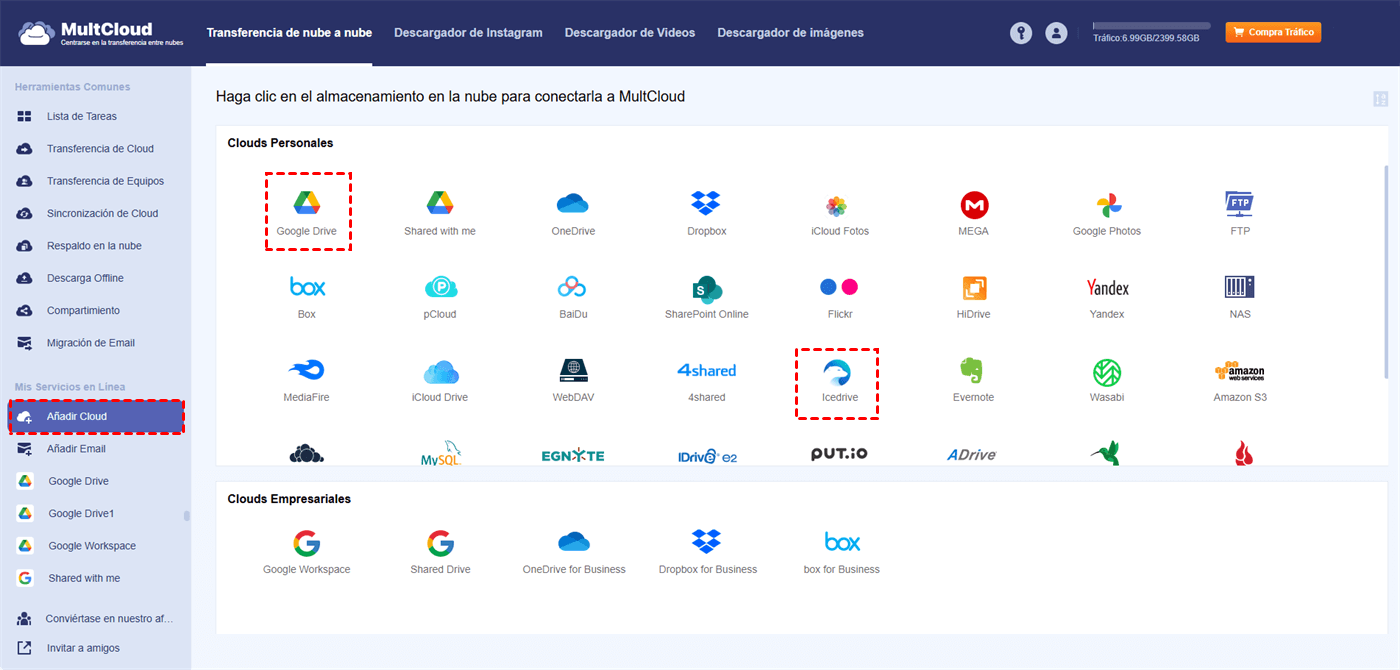This screenshot has height=670, width=1400.
Task: Add Wasabi storage
Action: click(x=1107, y=372)
